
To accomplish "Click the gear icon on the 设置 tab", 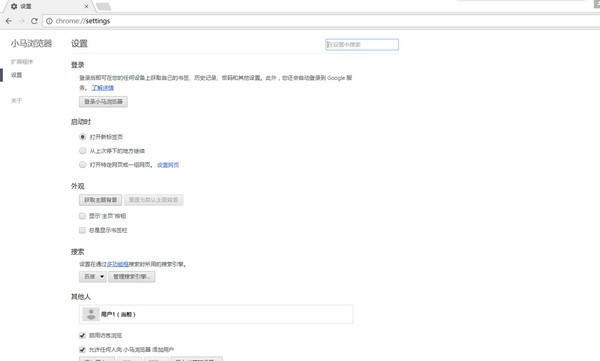I will pyautogui.click(x=14, y=6).
